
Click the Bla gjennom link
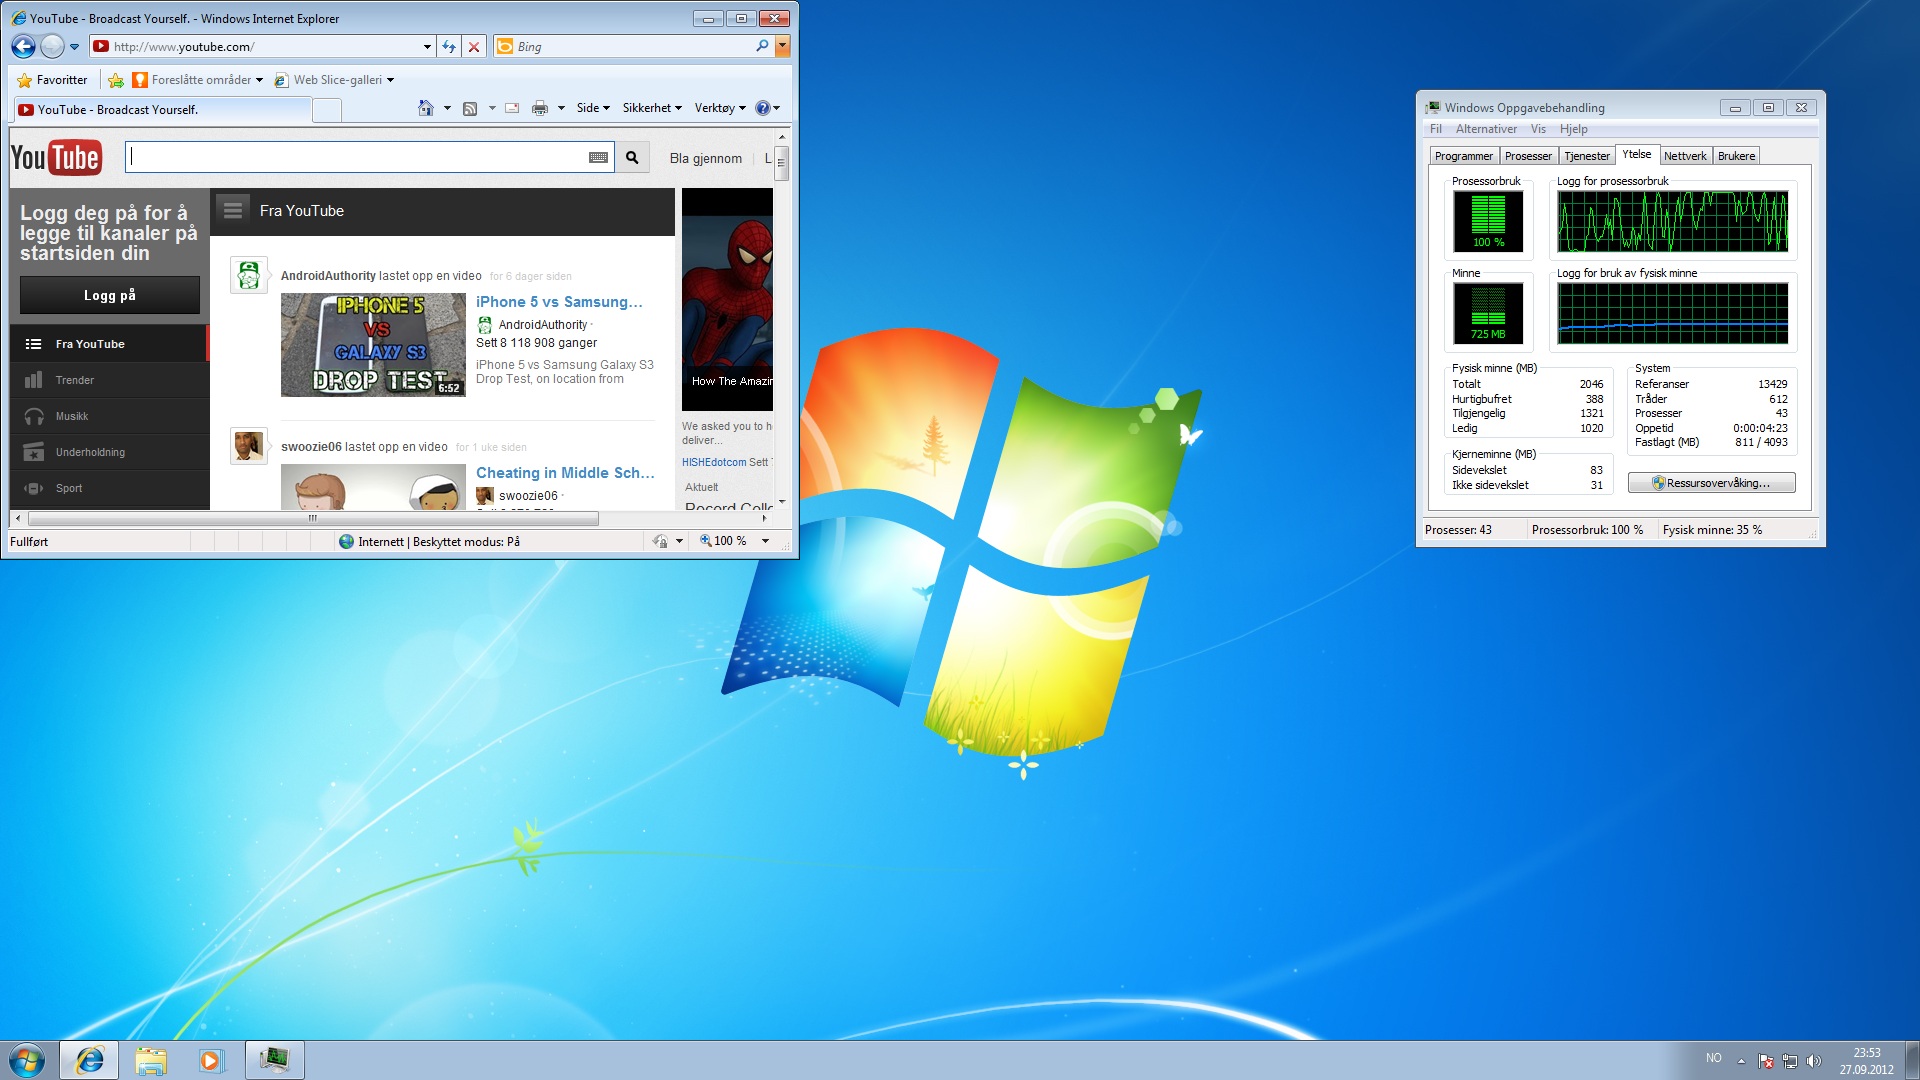pyautogui.click(x=705, y=158)
